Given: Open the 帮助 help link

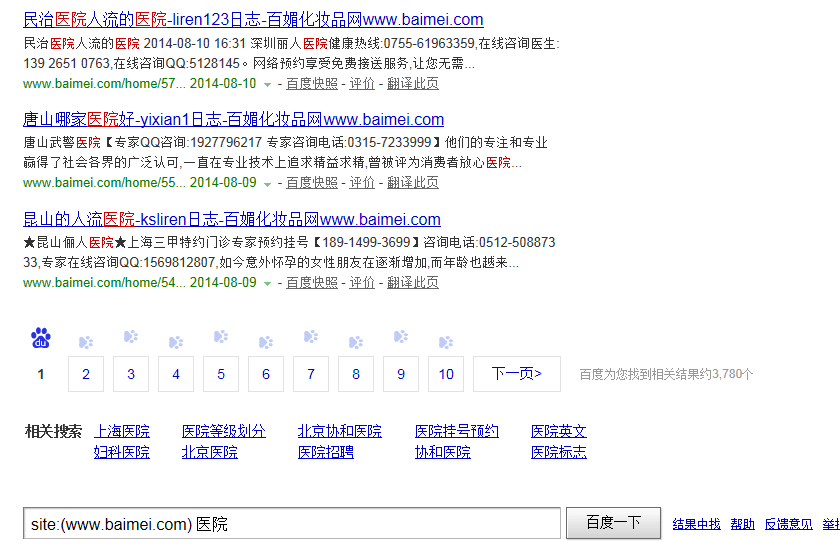Looking at the screenshot, I should tap(742, 524).
